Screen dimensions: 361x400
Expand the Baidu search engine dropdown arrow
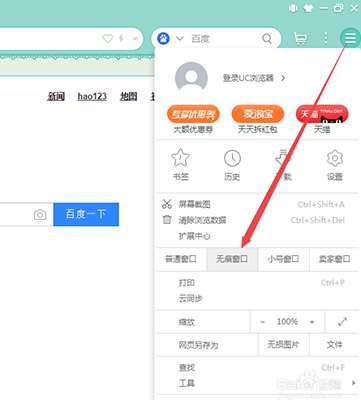click(x=180, y=38)
